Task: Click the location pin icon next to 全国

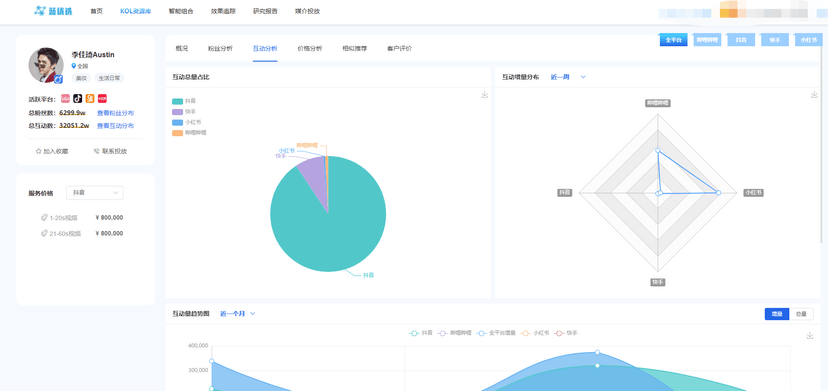Action: click(74, 66)
